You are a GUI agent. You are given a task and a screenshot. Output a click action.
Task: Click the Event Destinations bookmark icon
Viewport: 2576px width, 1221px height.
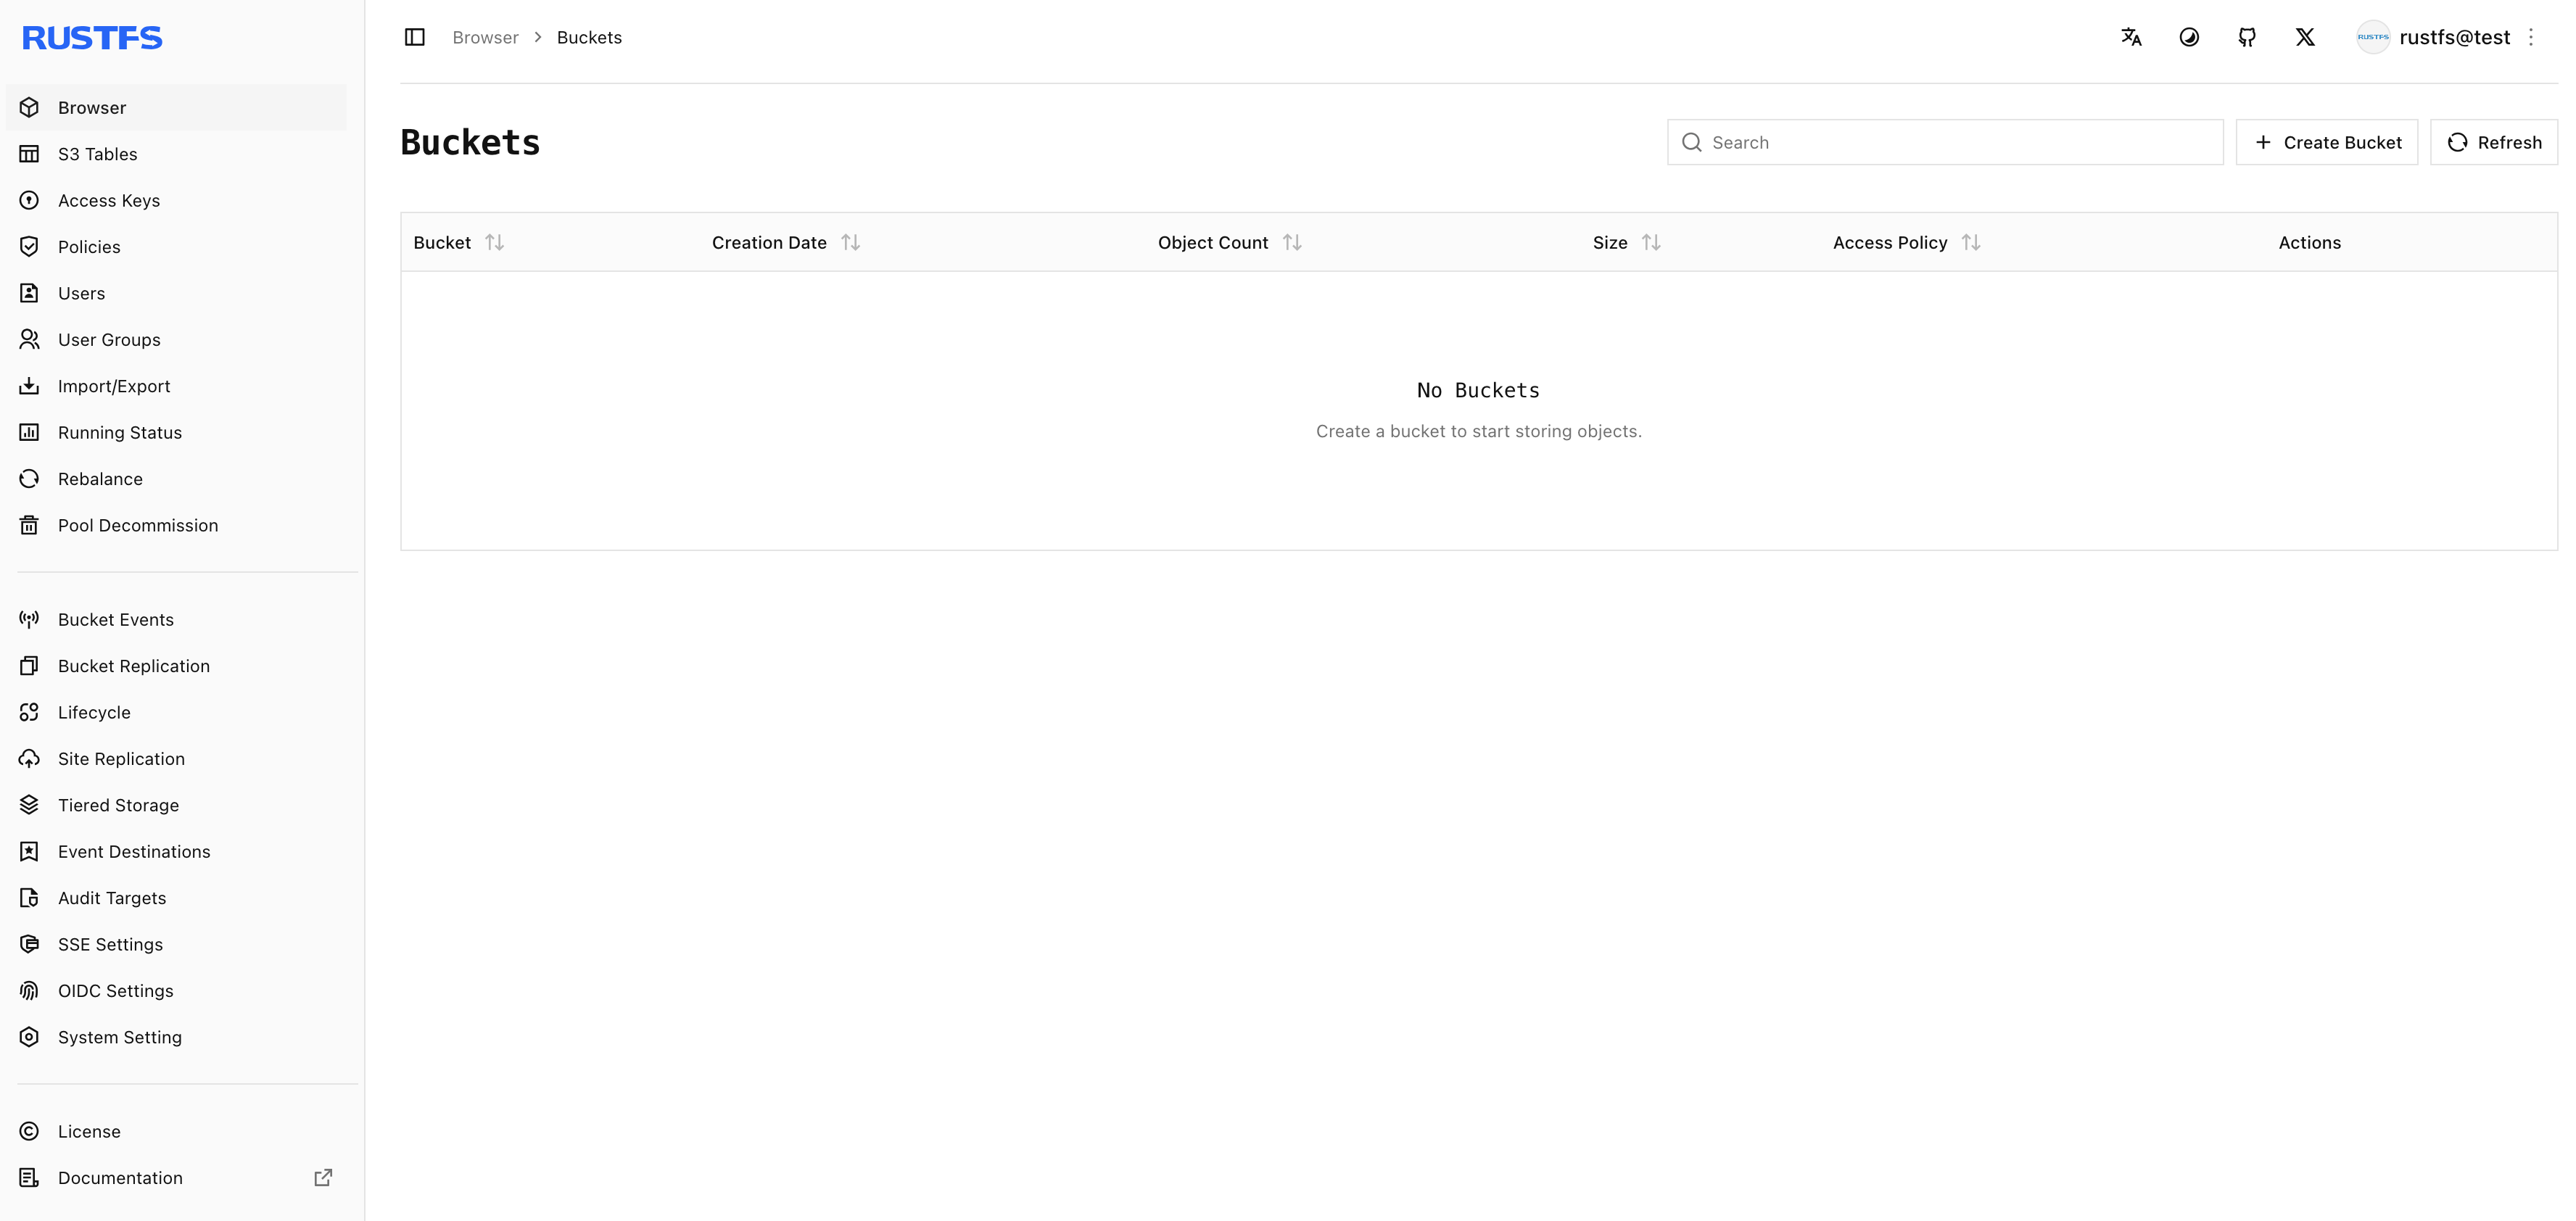[29, 851]
